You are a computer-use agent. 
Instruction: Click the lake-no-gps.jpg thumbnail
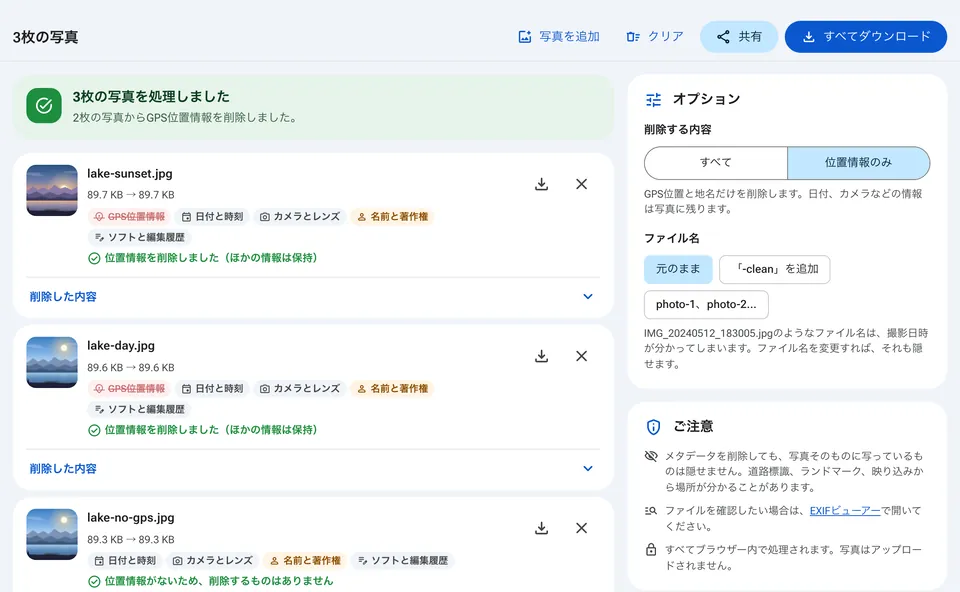pos(52,534)
